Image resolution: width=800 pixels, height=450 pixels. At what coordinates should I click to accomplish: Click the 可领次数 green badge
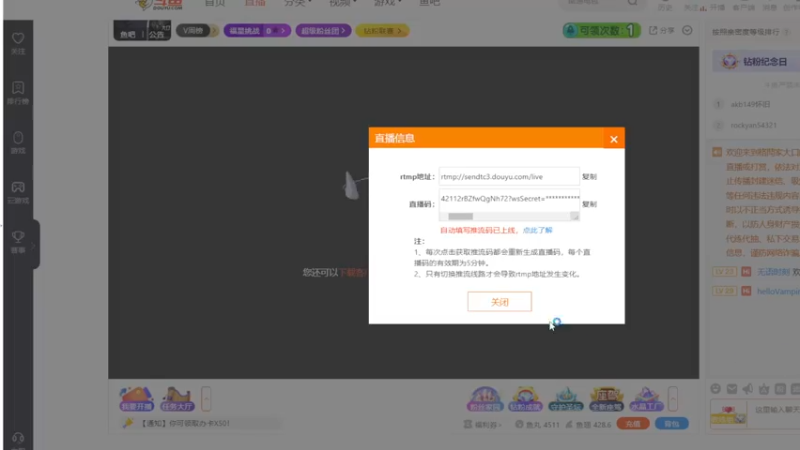[602, 31]
